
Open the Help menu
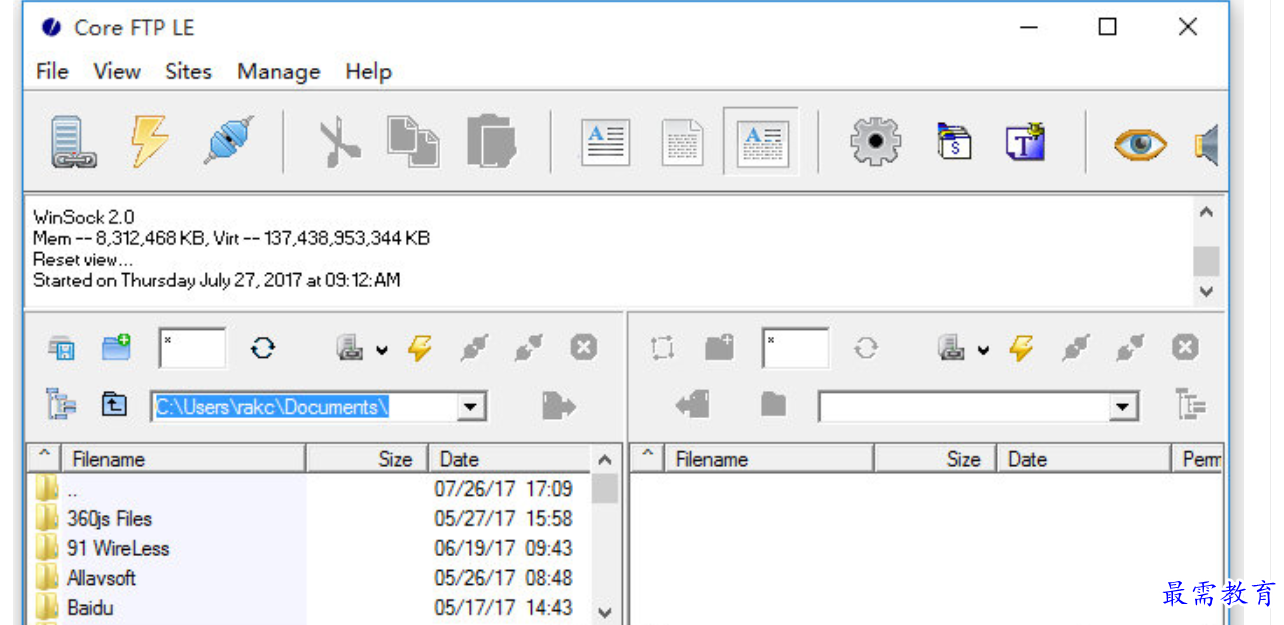(368, 71)
